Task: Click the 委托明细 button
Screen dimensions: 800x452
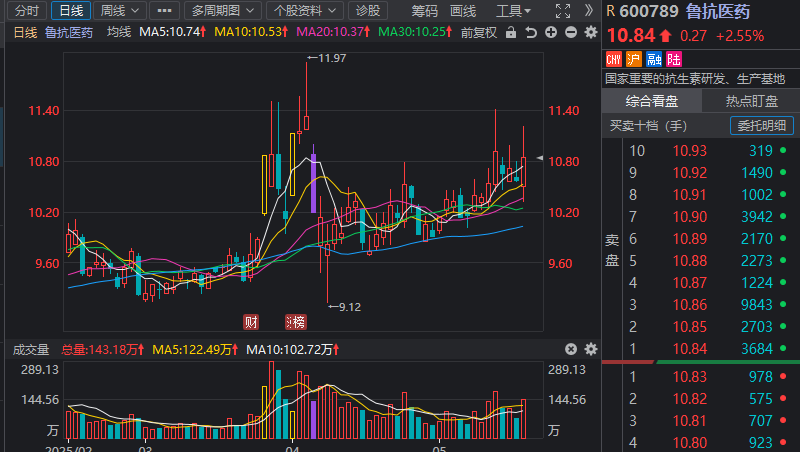Action: [762, 126]
